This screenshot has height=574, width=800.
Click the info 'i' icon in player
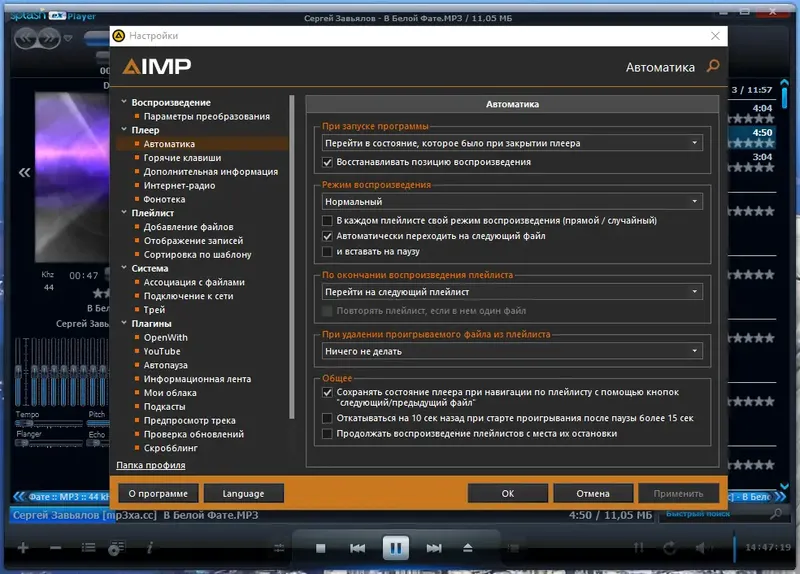point(149,548)
